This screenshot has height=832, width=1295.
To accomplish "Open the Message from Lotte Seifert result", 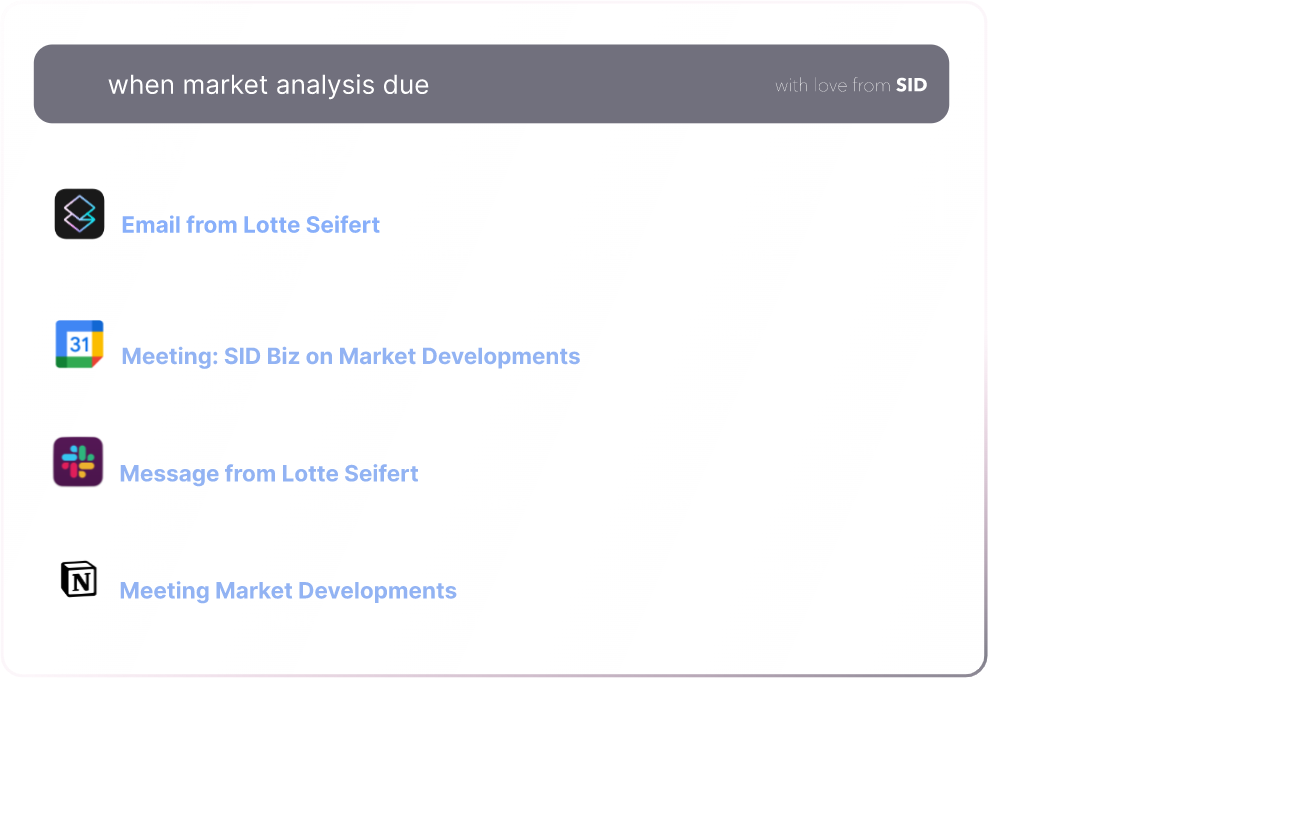I will (268, 474).
